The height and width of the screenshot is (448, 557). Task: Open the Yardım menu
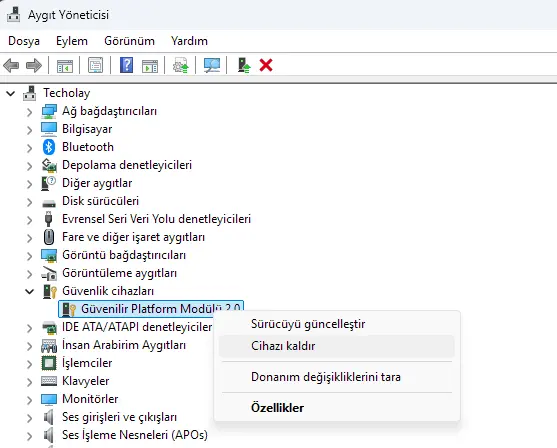[x=189, y=41]
